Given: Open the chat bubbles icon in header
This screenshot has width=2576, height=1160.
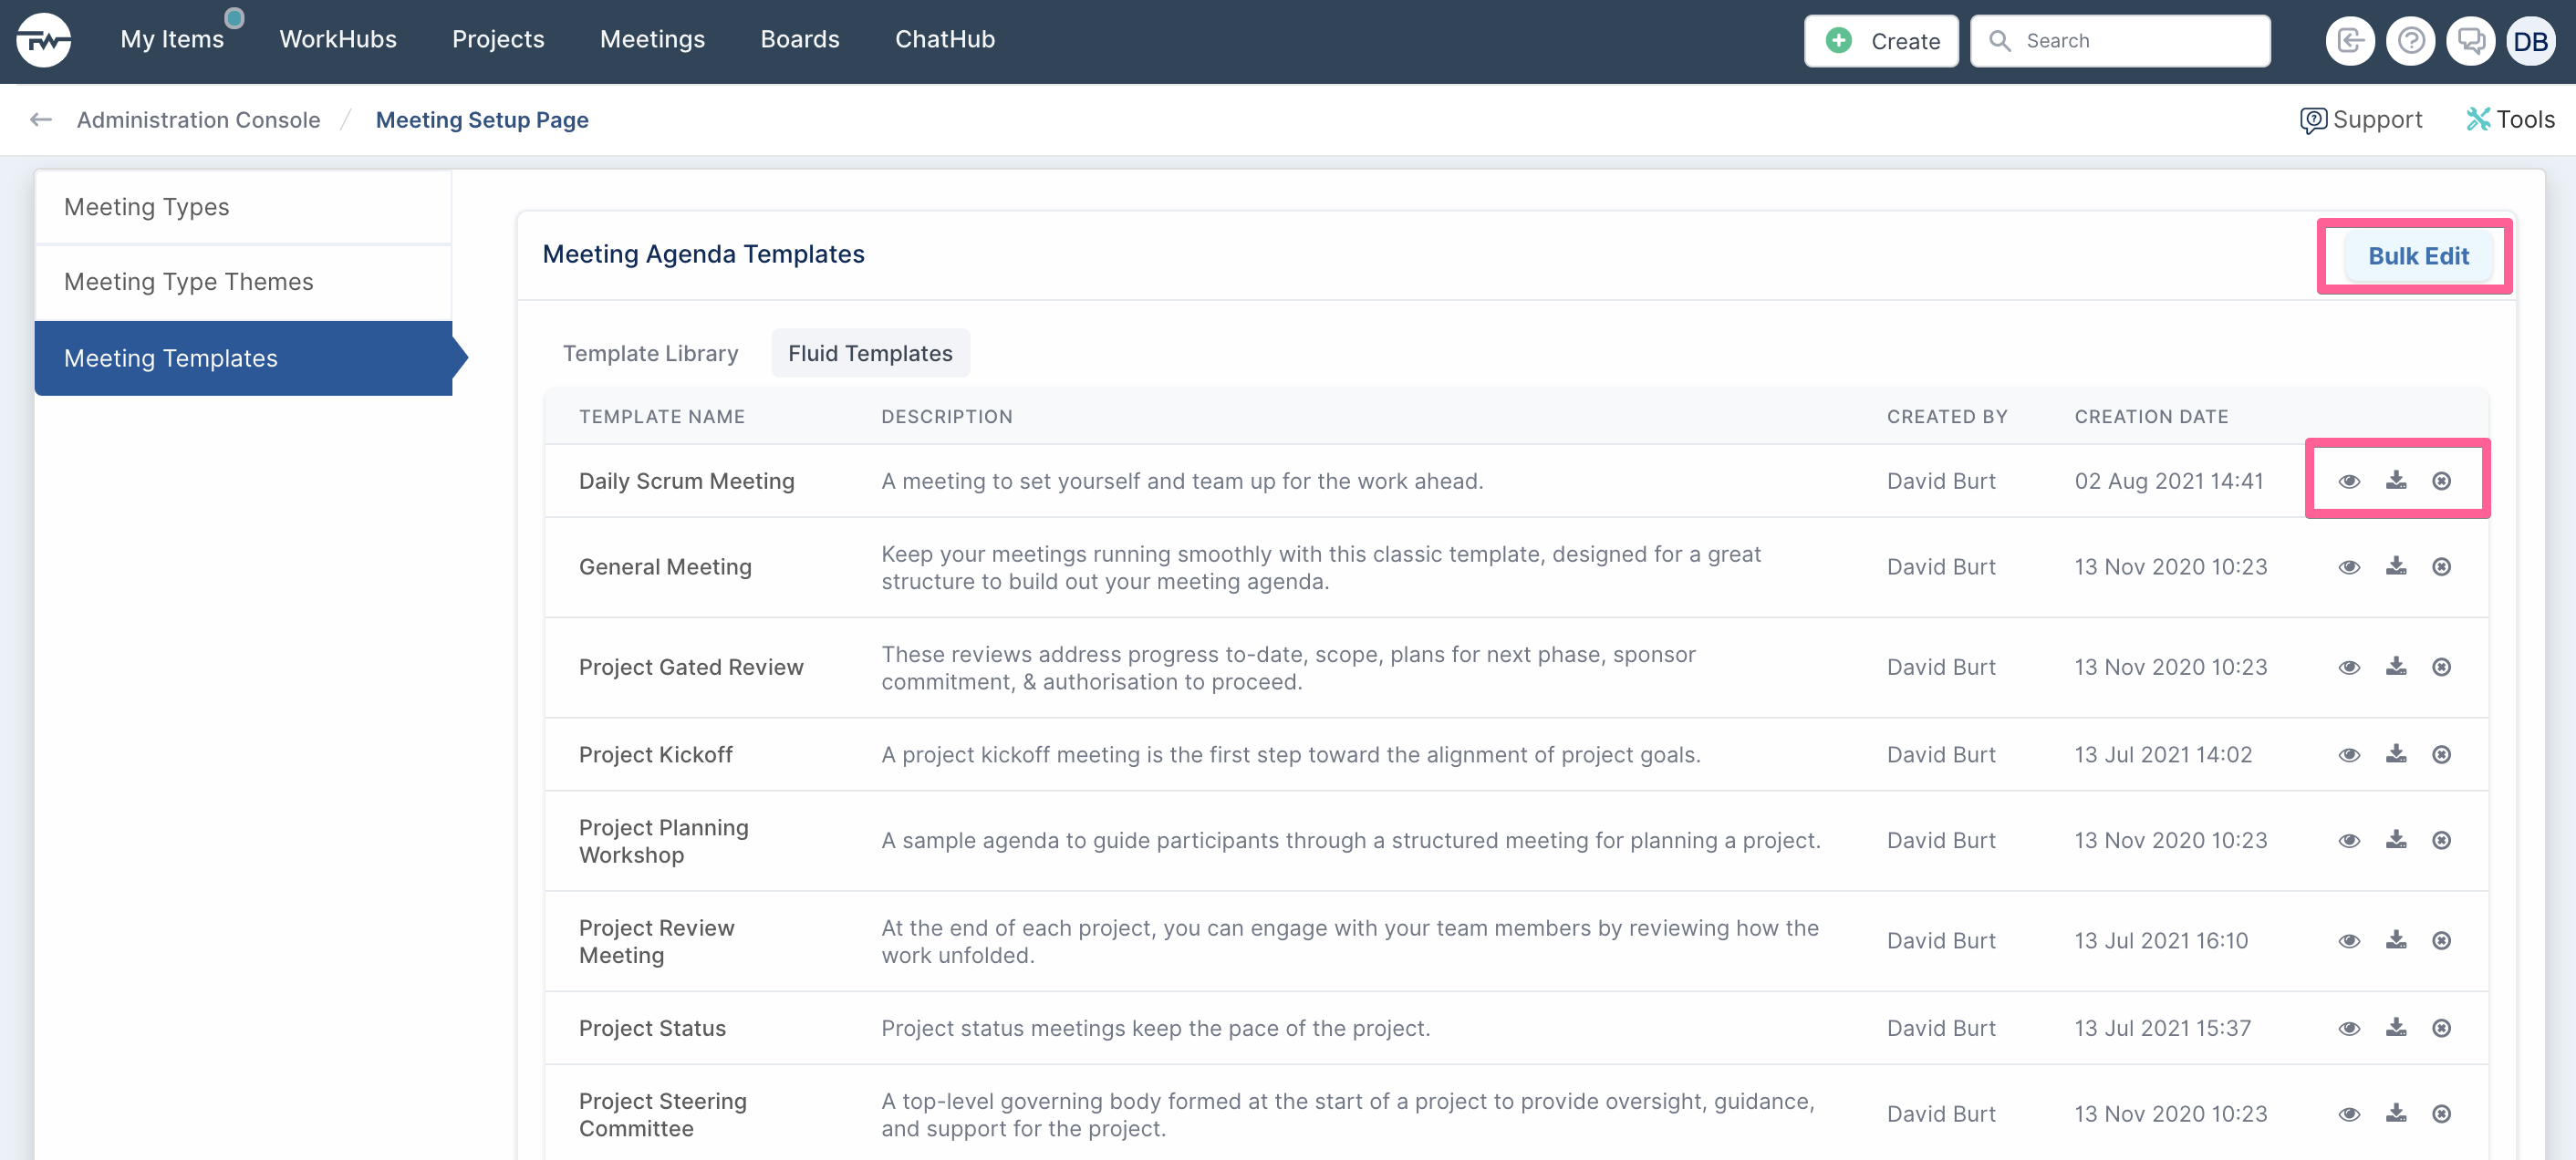Looking at the screenshot, I should [x=2471, y=41].
